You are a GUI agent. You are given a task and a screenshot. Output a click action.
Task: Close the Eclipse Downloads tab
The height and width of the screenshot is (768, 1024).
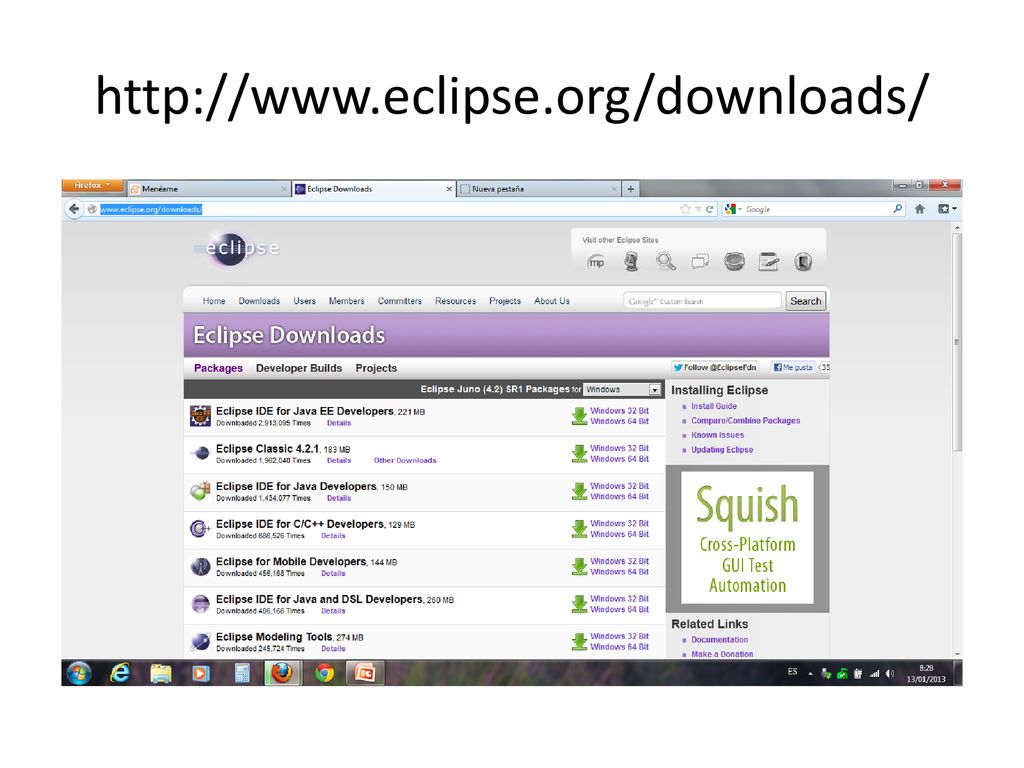pyautogui.click(x=449, y=189)
